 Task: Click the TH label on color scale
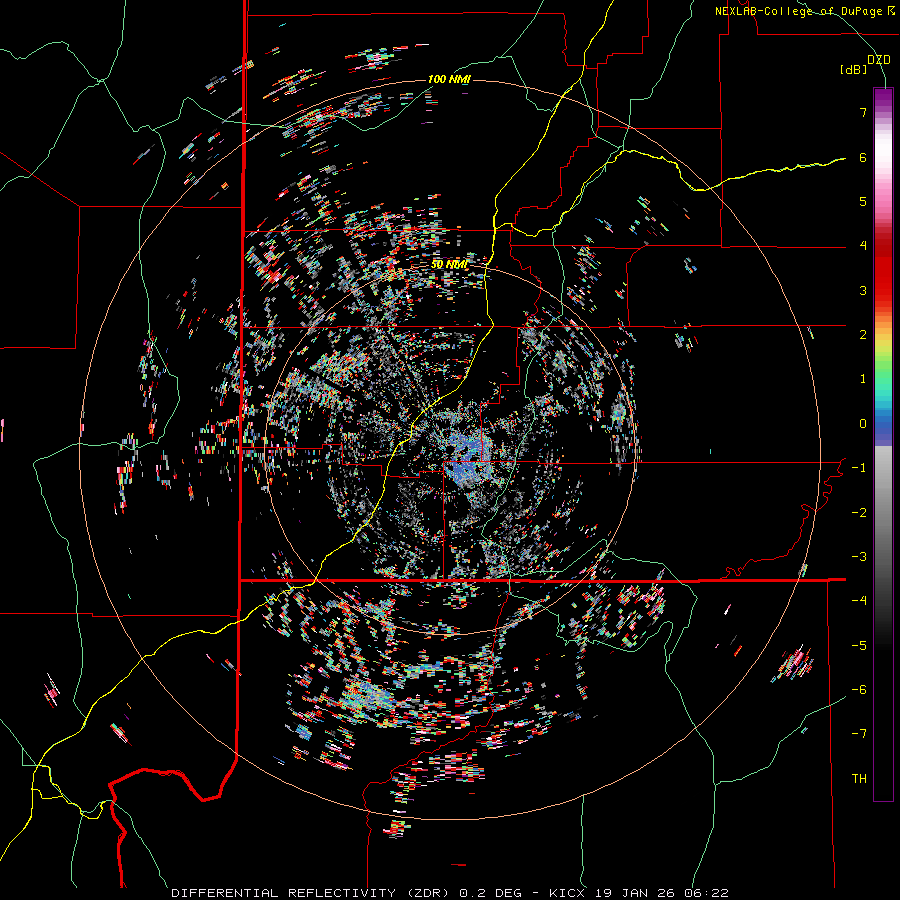[x=859, y=779]
